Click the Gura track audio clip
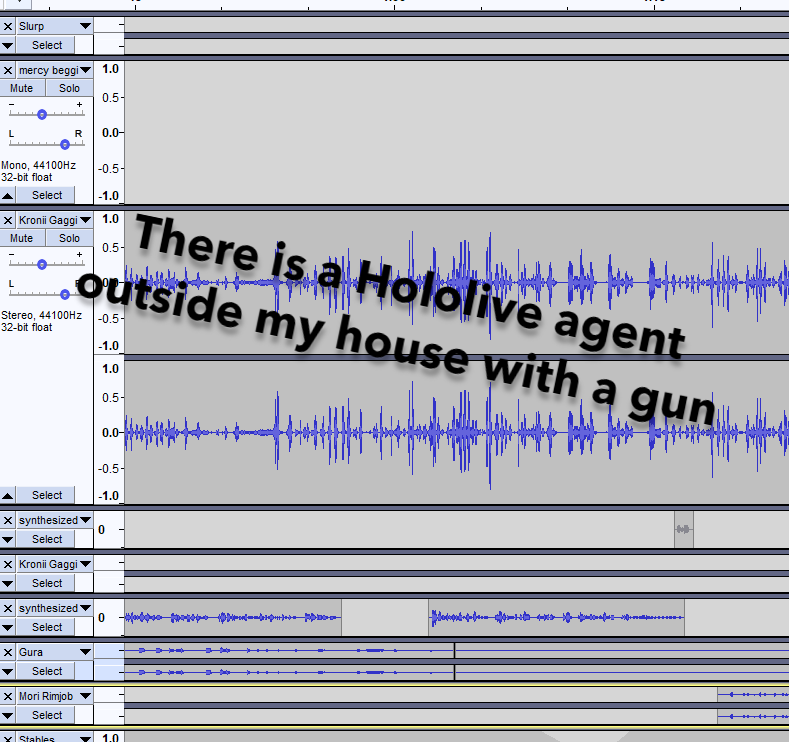Viewport: 789px width, 742px height. 289,661
